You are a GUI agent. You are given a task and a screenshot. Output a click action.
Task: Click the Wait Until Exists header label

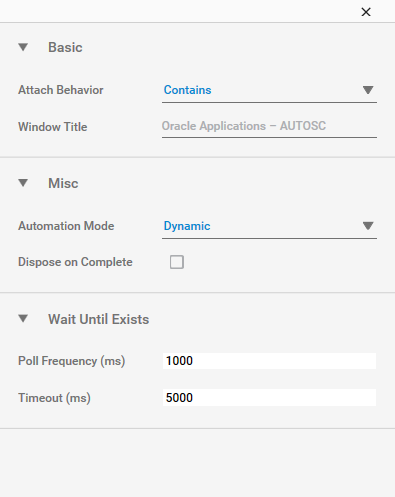tap(99, 319)
